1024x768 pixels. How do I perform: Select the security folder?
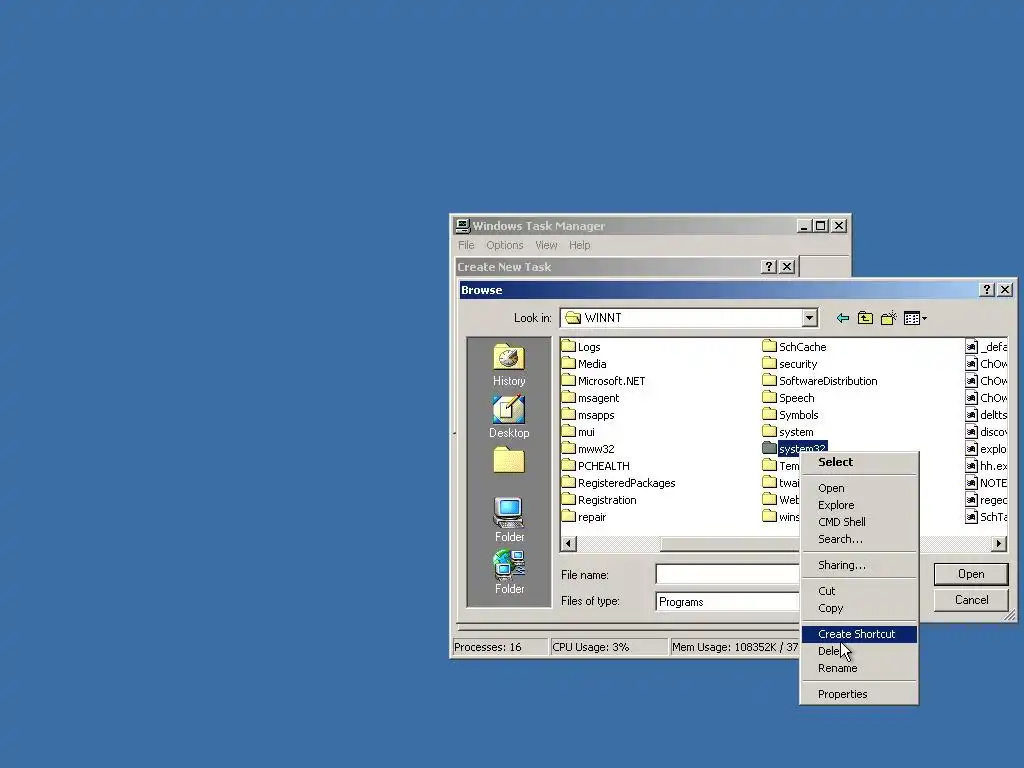(x=790, y=364)
